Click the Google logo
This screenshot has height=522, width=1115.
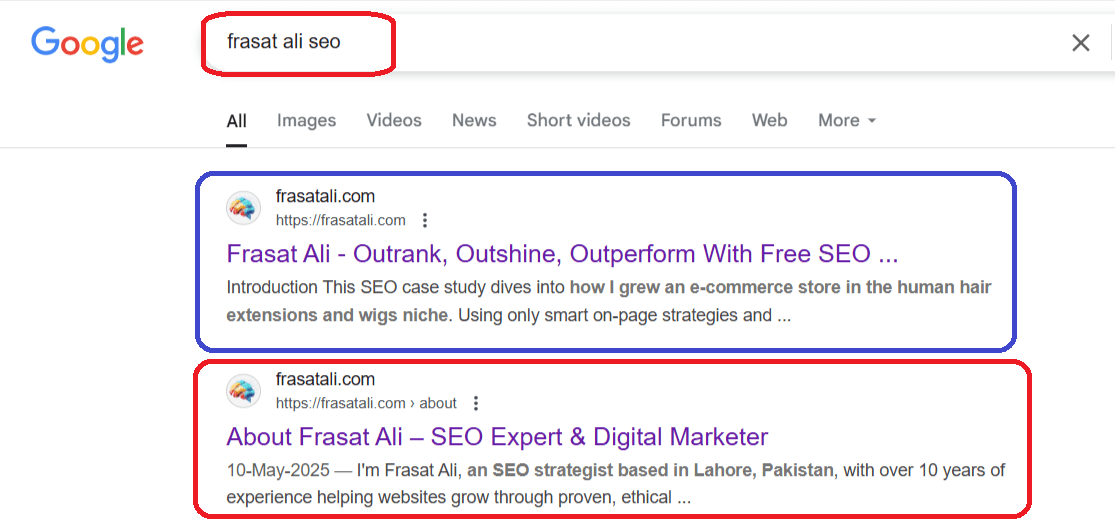click(x=87, y=43)
